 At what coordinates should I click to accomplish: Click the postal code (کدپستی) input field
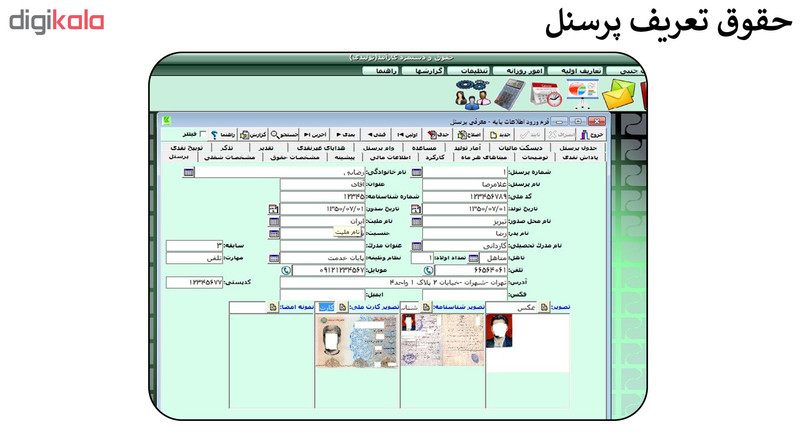click(x=195, y=282)
